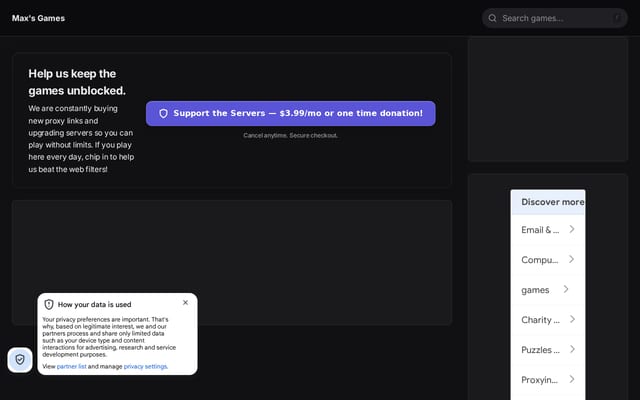Viewport: 640px width, 400px height.
Task: Click Support the Servers donation button
Action: click(x=291, y=113)
